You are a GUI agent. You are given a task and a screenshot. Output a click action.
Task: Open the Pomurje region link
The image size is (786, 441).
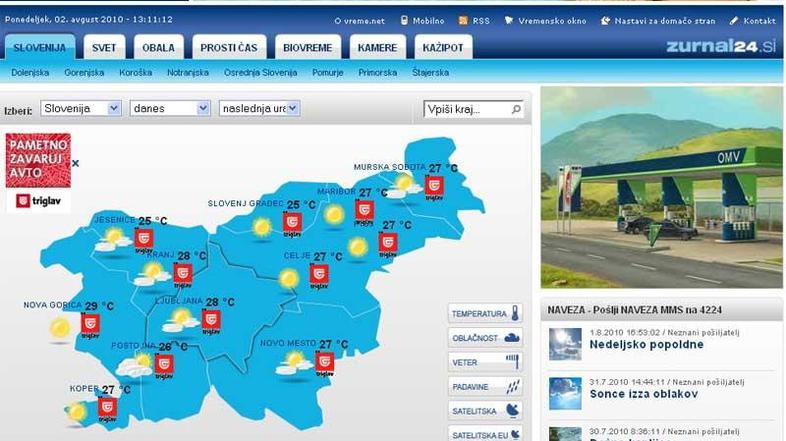[x=328, y=73]
